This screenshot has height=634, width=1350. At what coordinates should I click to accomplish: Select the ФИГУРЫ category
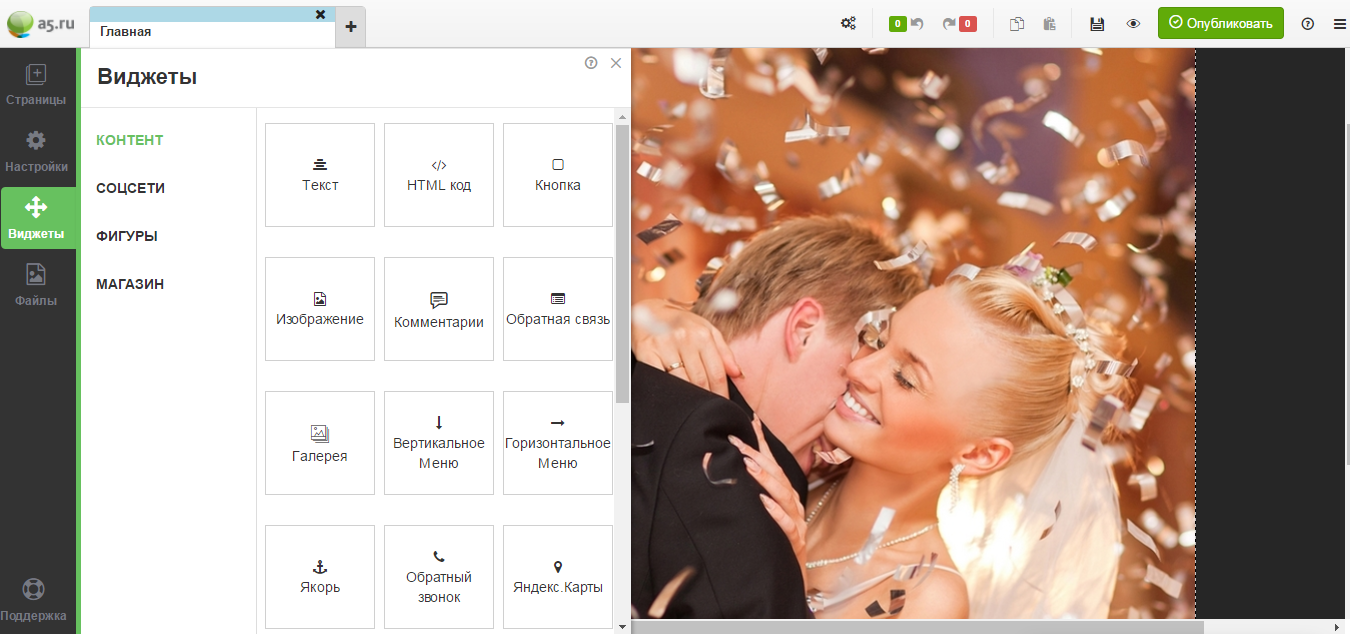tap(127, 236)
